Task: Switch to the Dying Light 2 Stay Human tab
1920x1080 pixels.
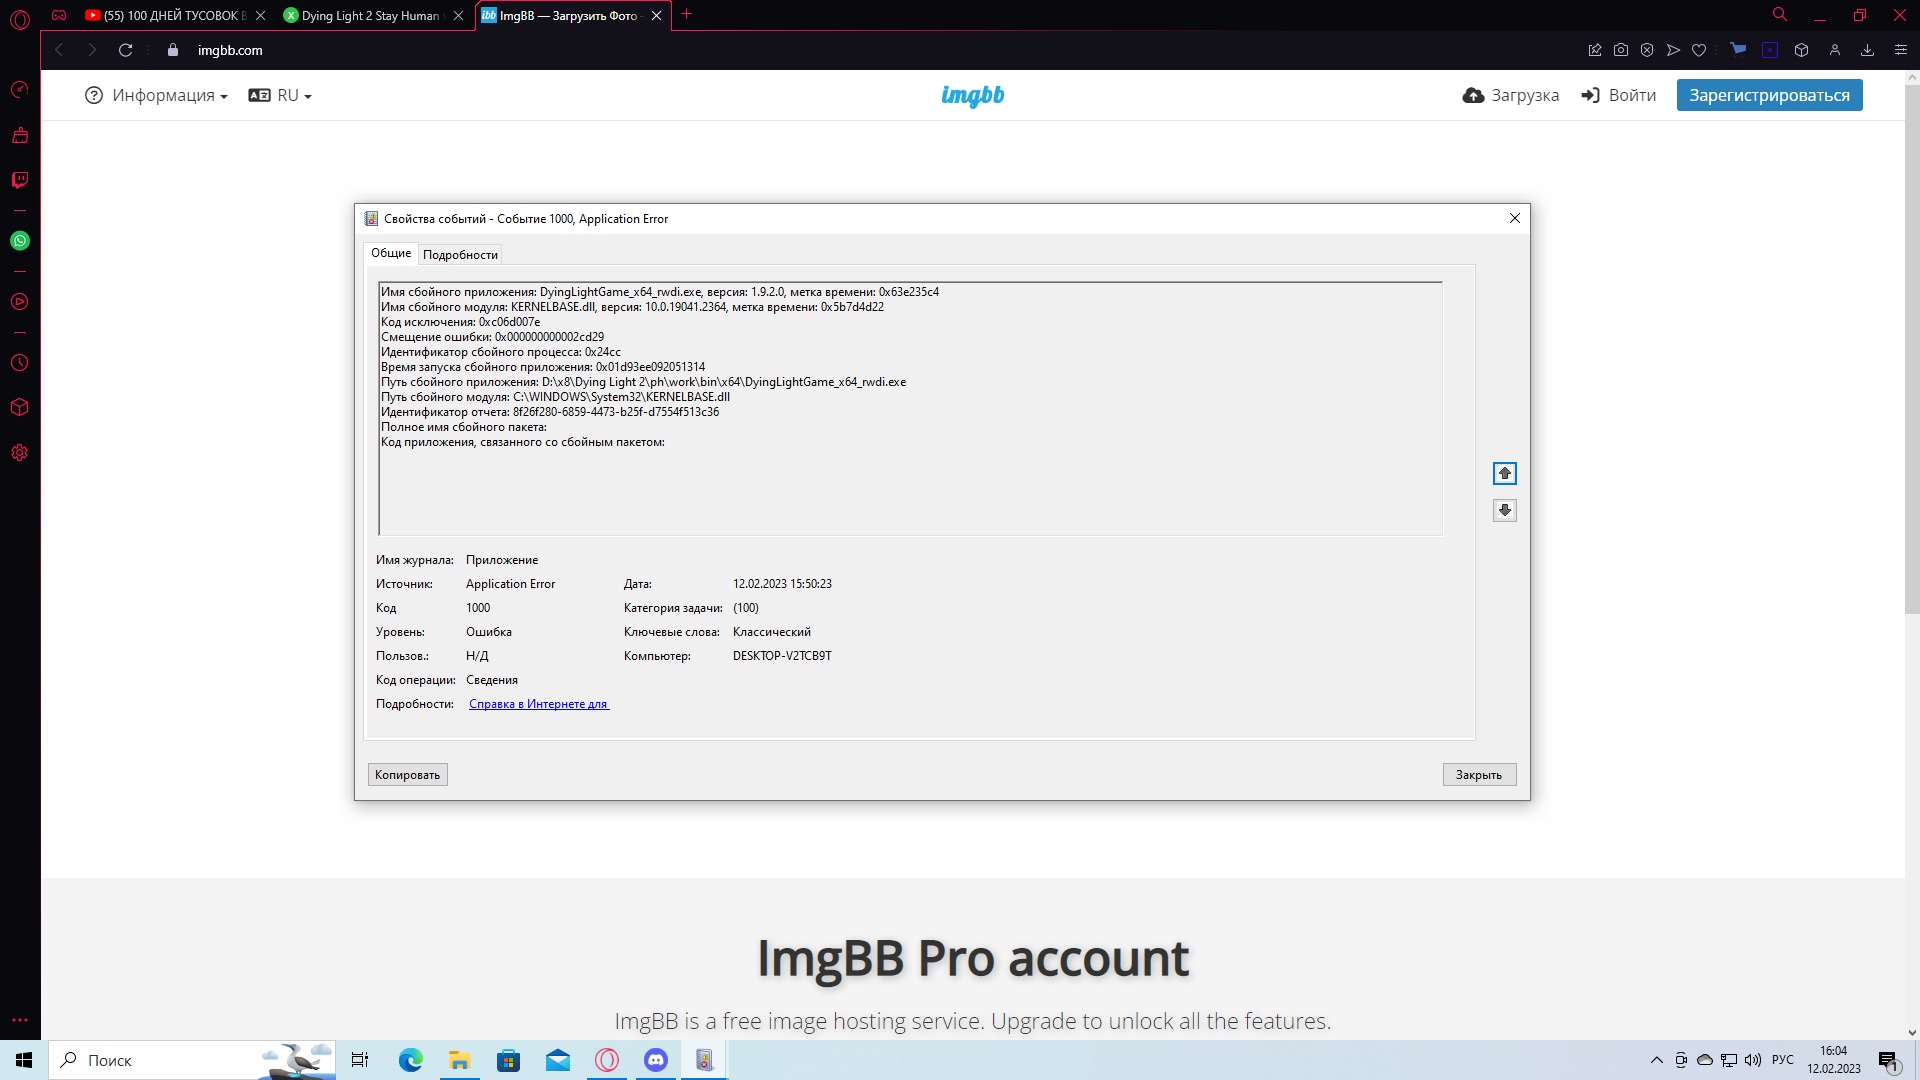Action: pos(370,15)
